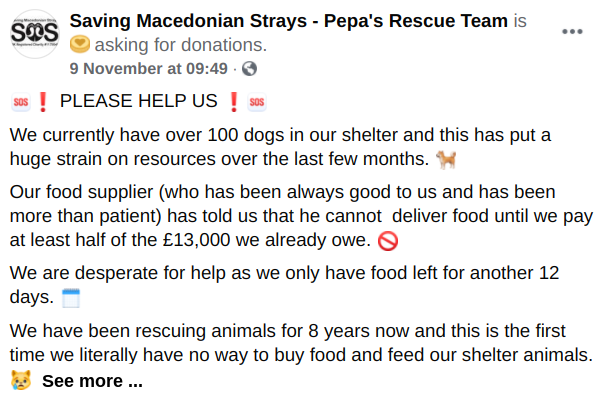612x396 pixels.
Task: Click the asking for donations text
Action: point(181,45)
